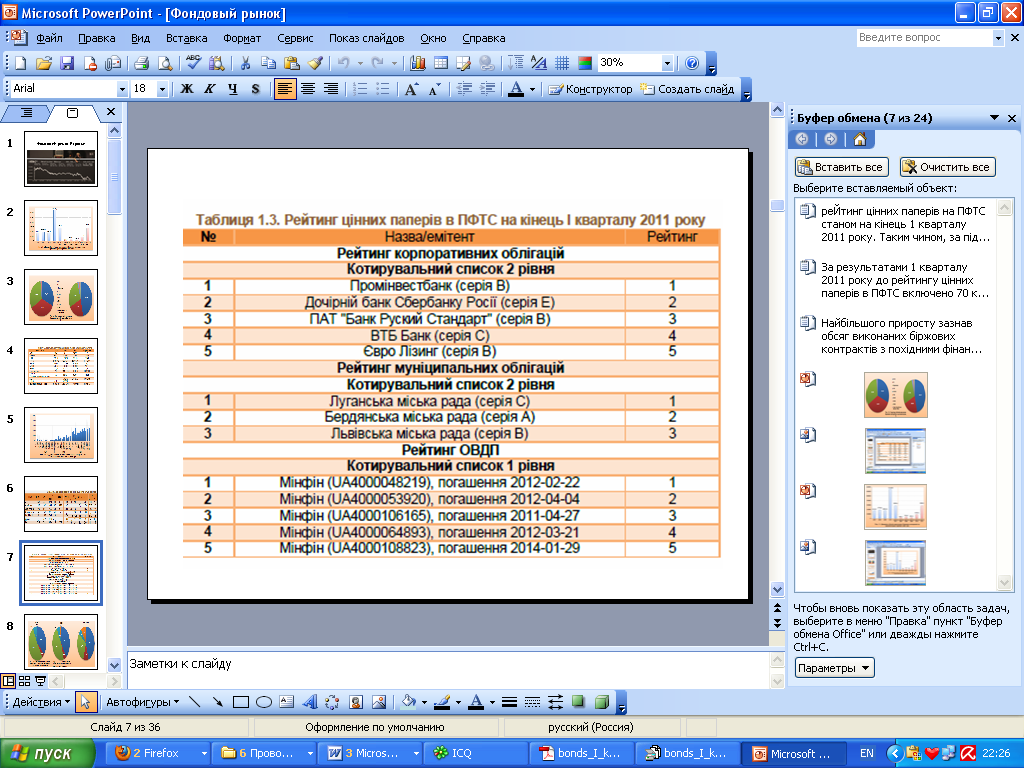
Task: Save the presentation with the floppy disk icon
Action: click(67, 63)
